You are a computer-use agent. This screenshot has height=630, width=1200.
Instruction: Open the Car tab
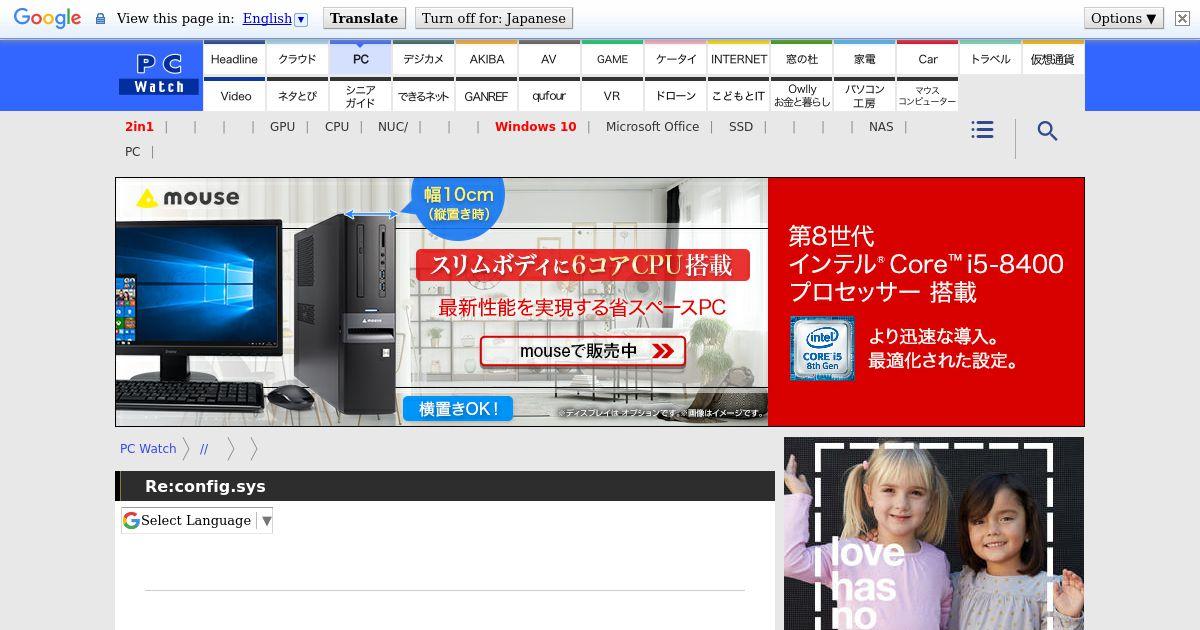pyautogui.click(x=928, y=59)
